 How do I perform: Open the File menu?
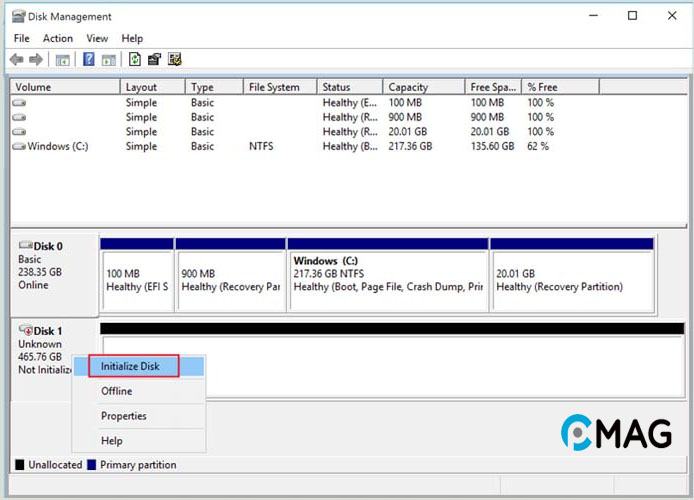tap(22, 38)
